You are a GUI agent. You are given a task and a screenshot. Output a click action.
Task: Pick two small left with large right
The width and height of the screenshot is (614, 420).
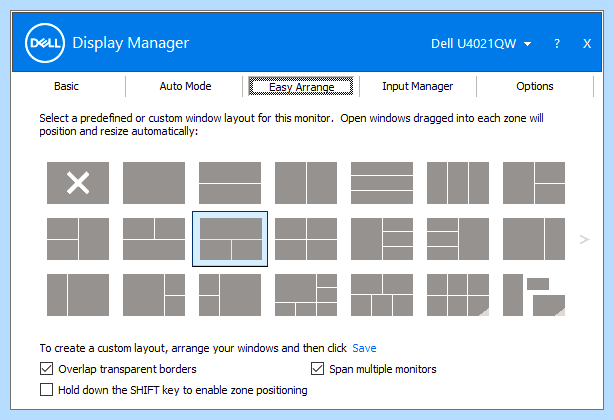click(x=230, y=295)
